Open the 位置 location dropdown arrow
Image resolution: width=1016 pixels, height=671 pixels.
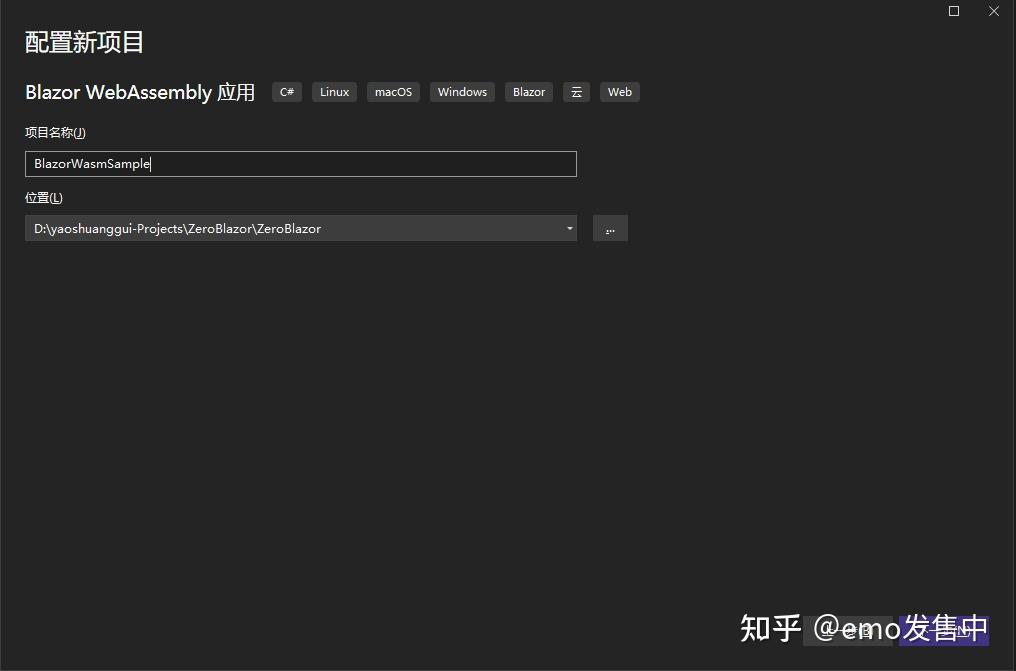[x=569, y=228]
